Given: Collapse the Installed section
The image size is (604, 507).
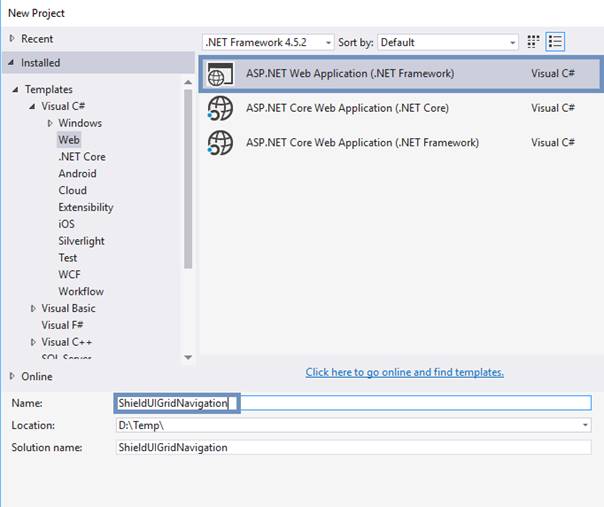Looking at the screenshot, I should pyautogui.click(x=12, y=62).
